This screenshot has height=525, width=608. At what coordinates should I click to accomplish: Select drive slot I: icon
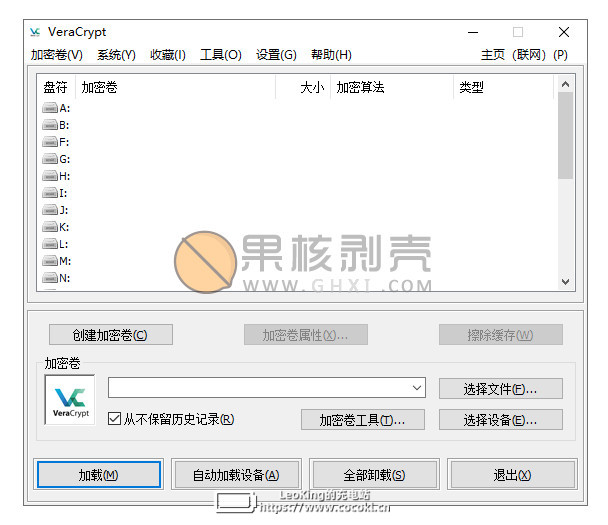50,193
